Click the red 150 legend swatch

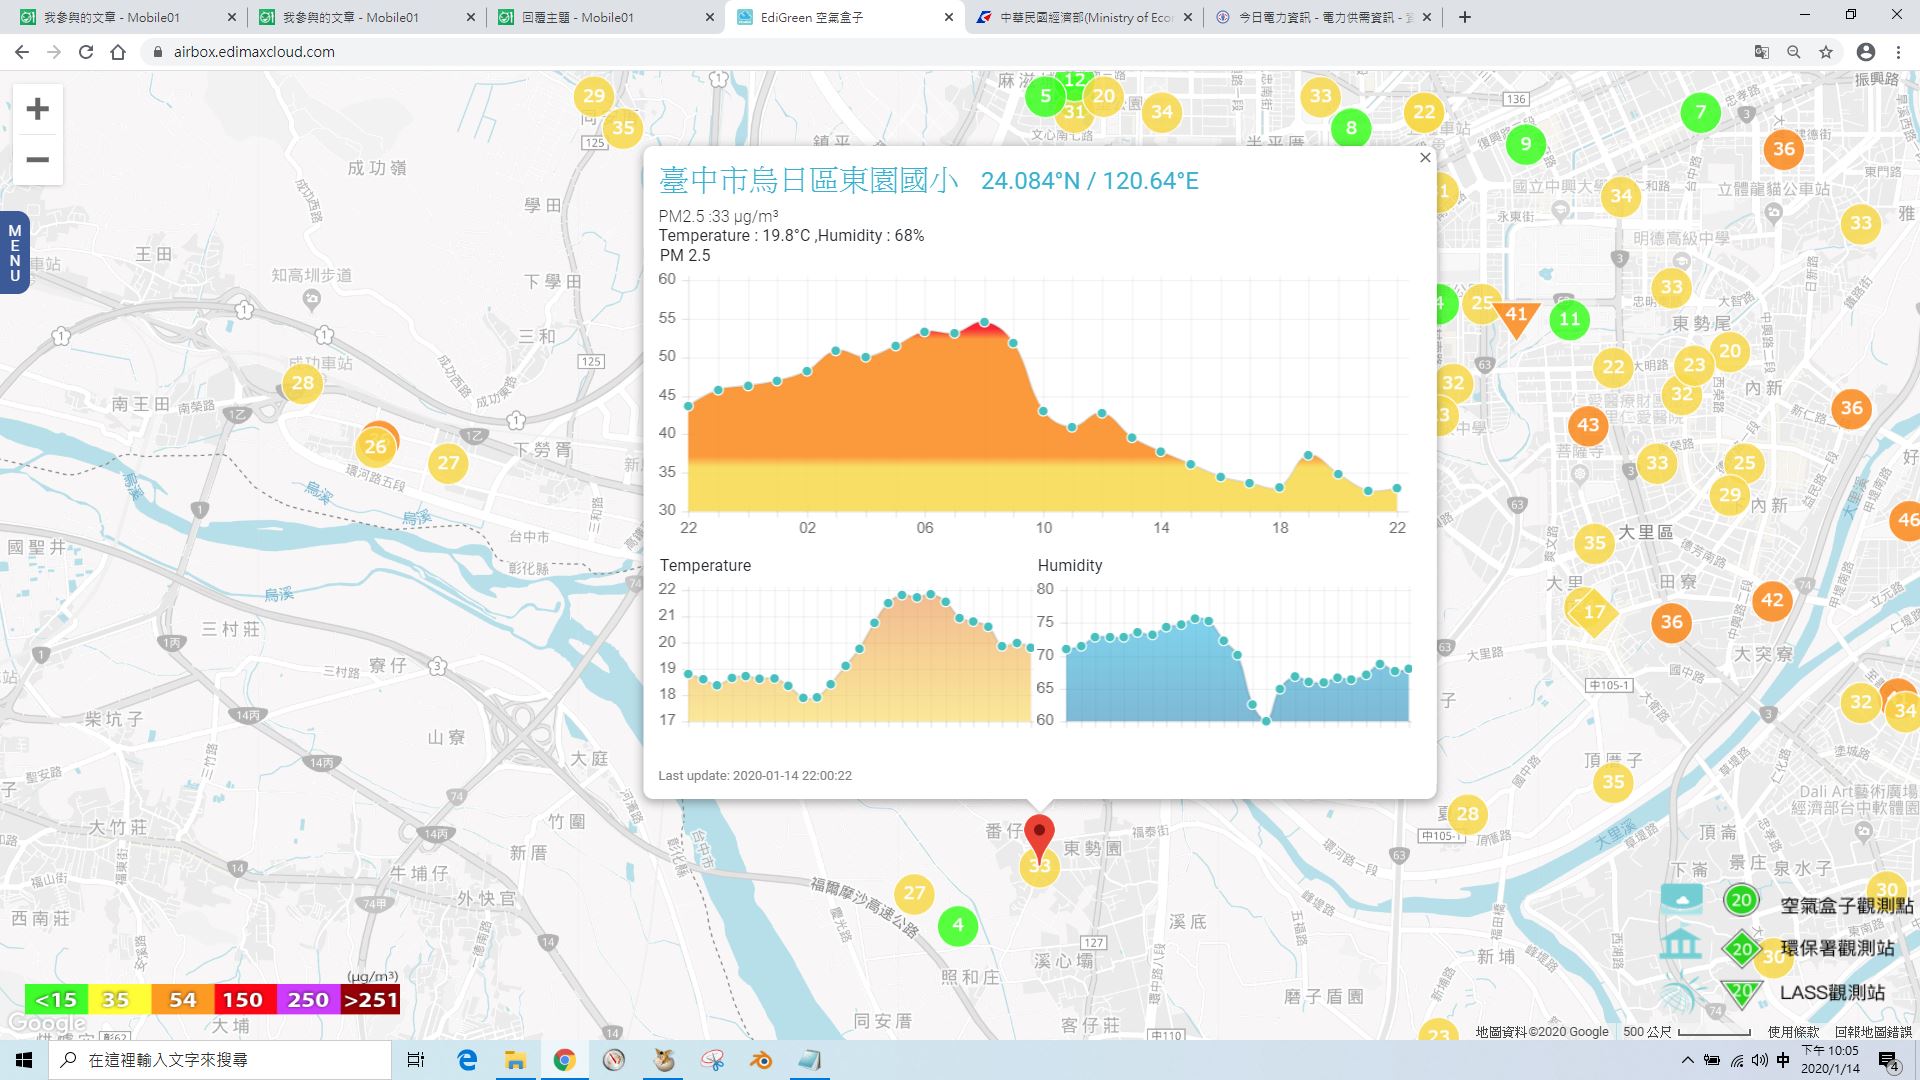tap(244, 999)
